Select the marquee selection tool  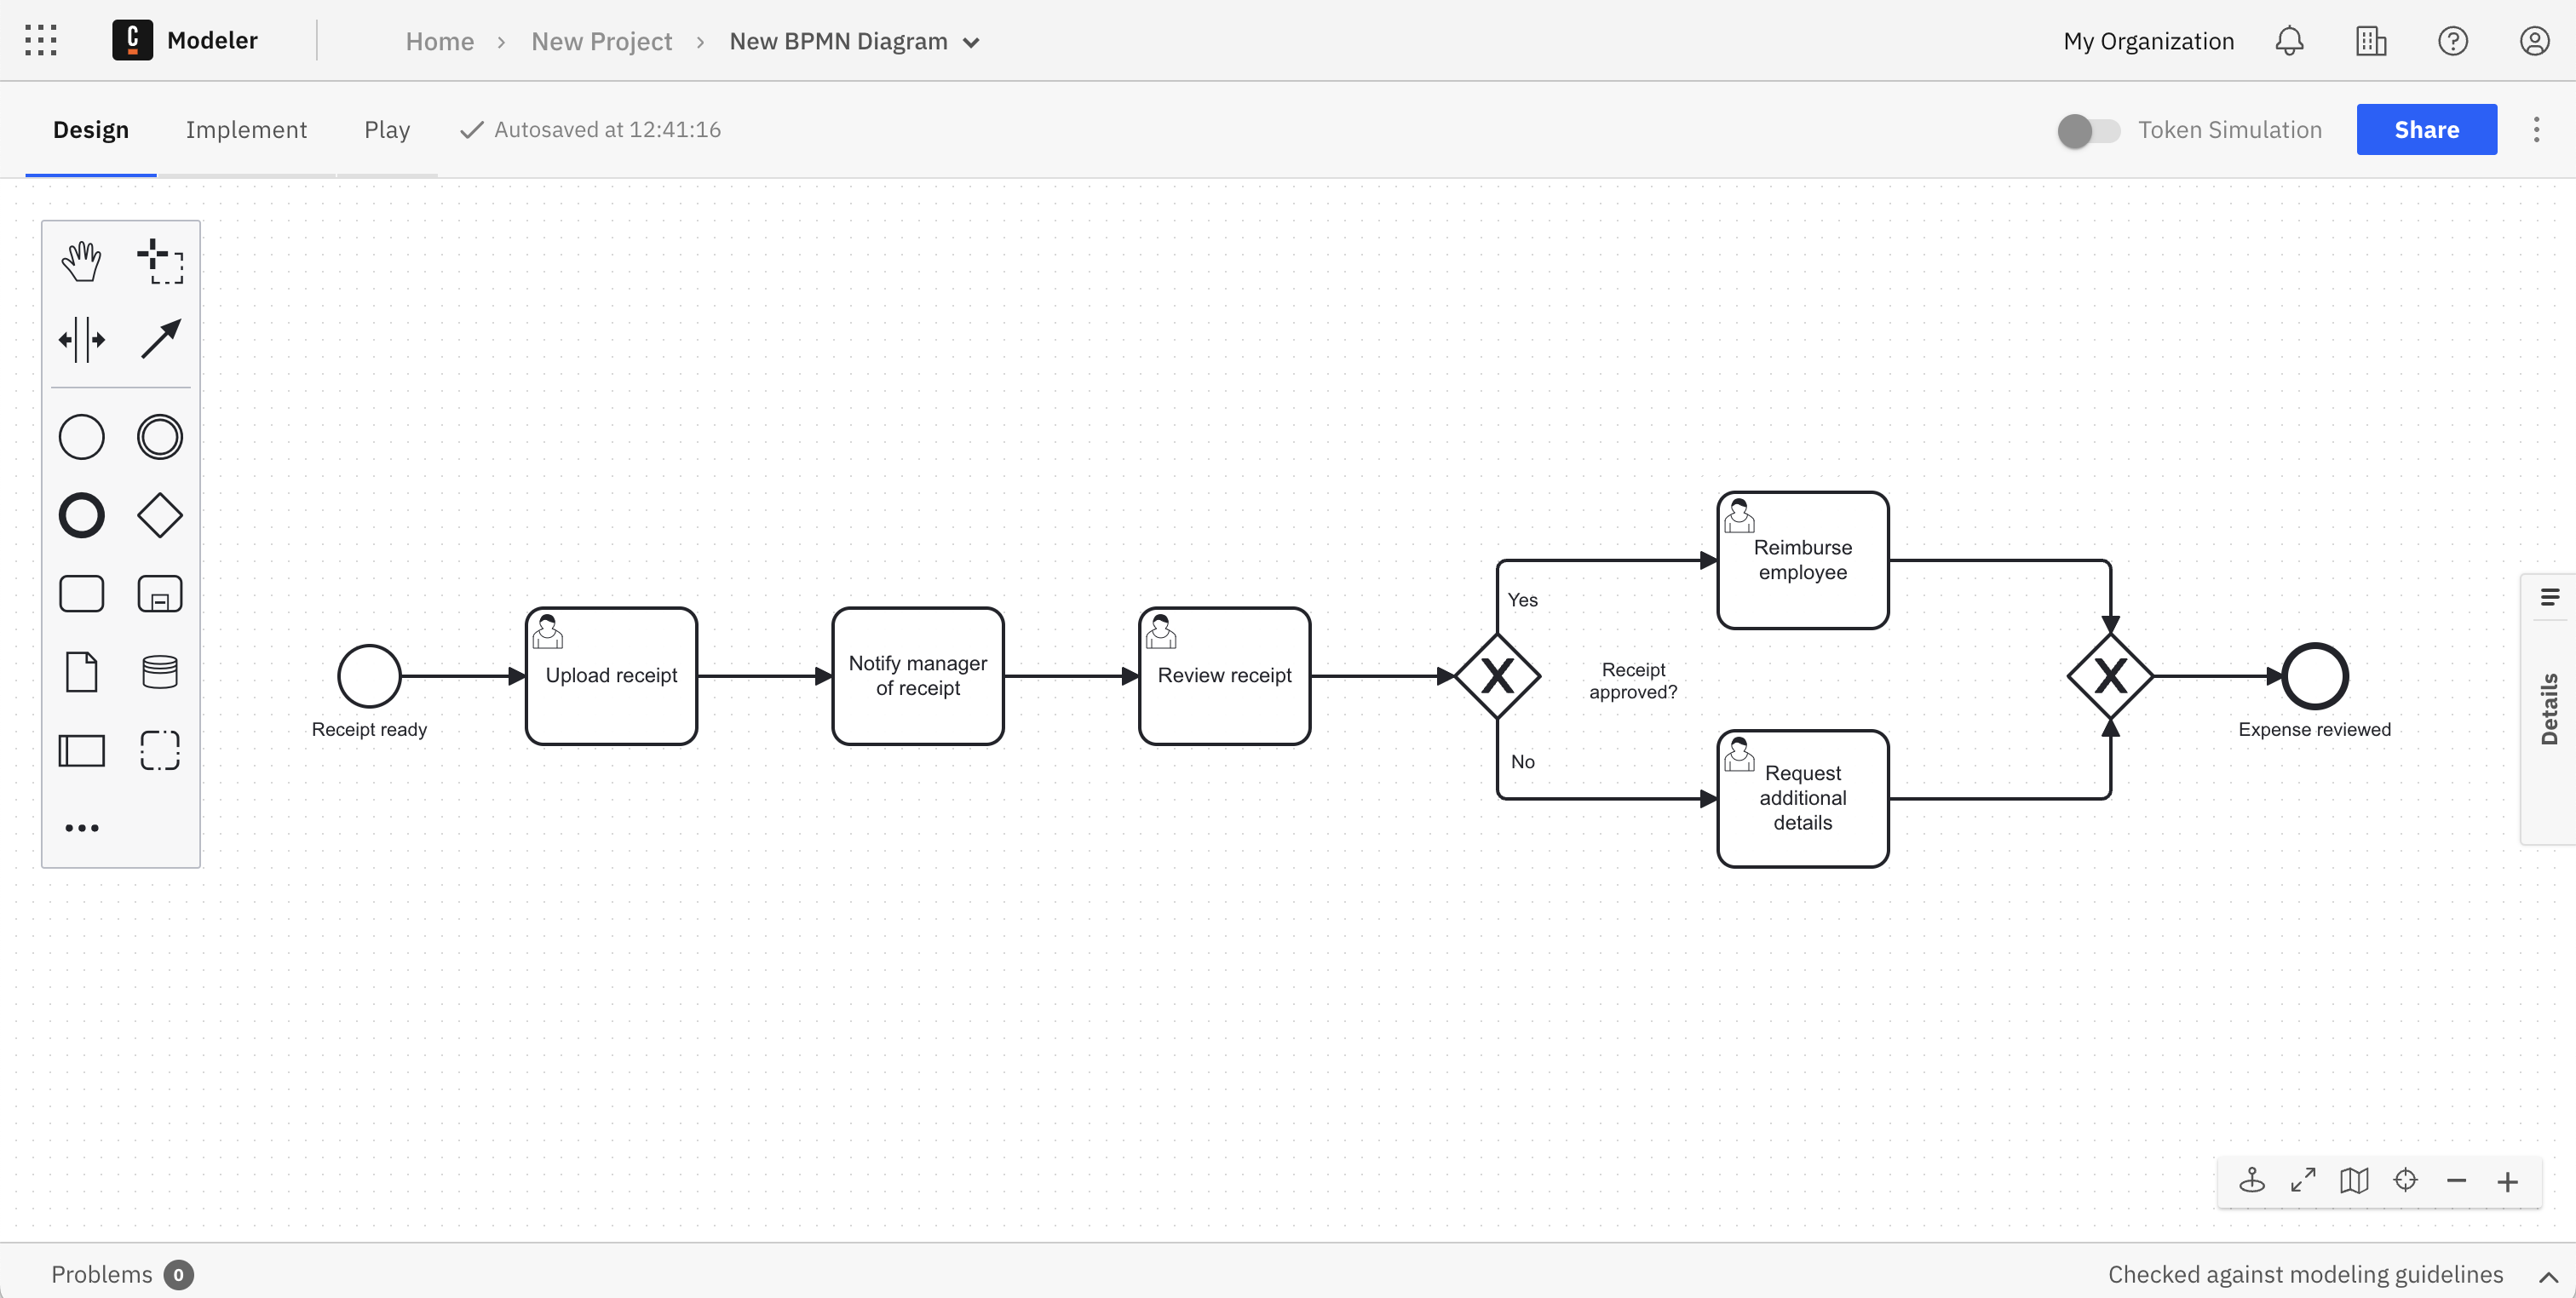pyautogui.click(x=161, y=261)
